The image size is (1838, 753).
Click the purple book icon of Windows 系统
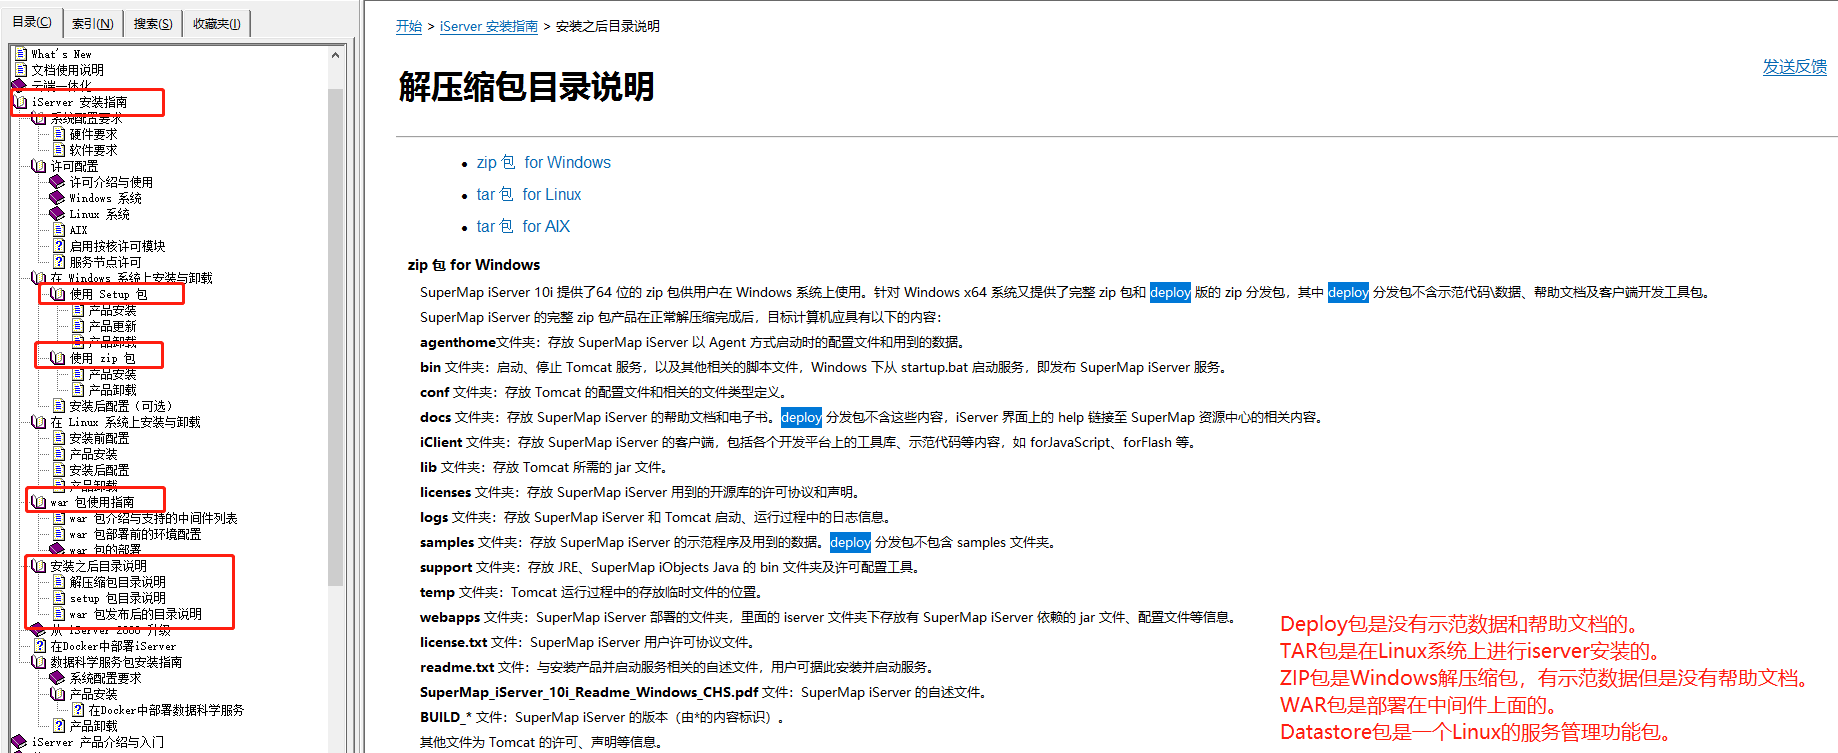tap(58, 198)
